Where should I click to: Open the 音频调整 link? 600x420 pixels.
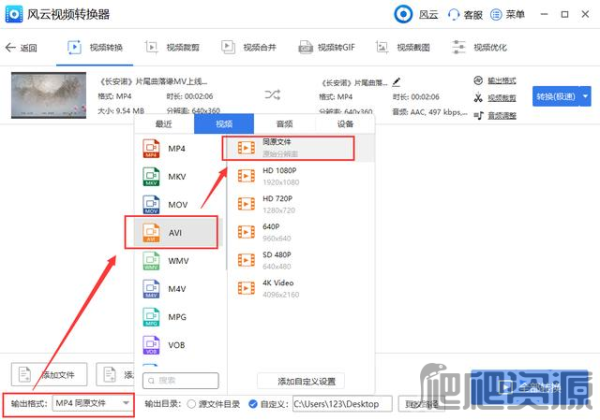coord(502,116)
